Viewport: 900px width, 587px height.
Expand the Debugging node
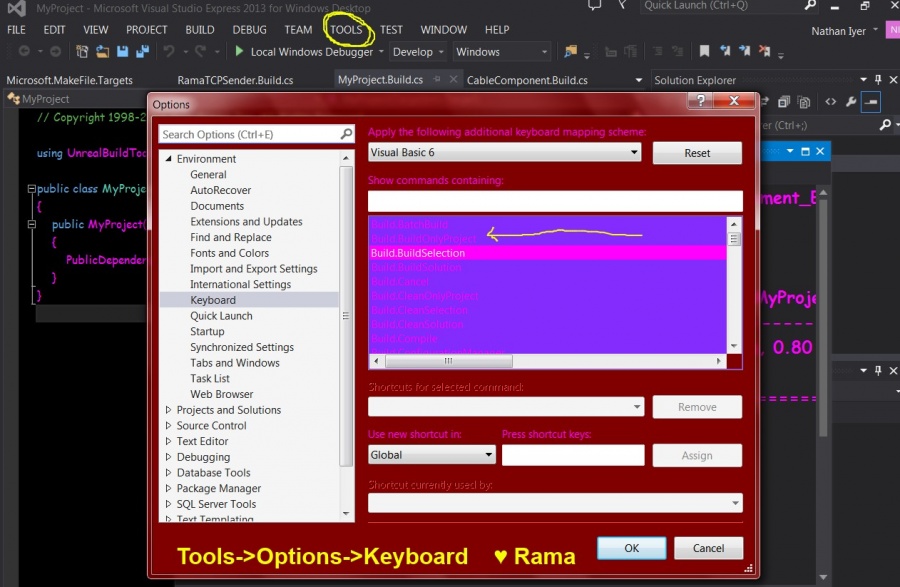[x=168, y=457]
